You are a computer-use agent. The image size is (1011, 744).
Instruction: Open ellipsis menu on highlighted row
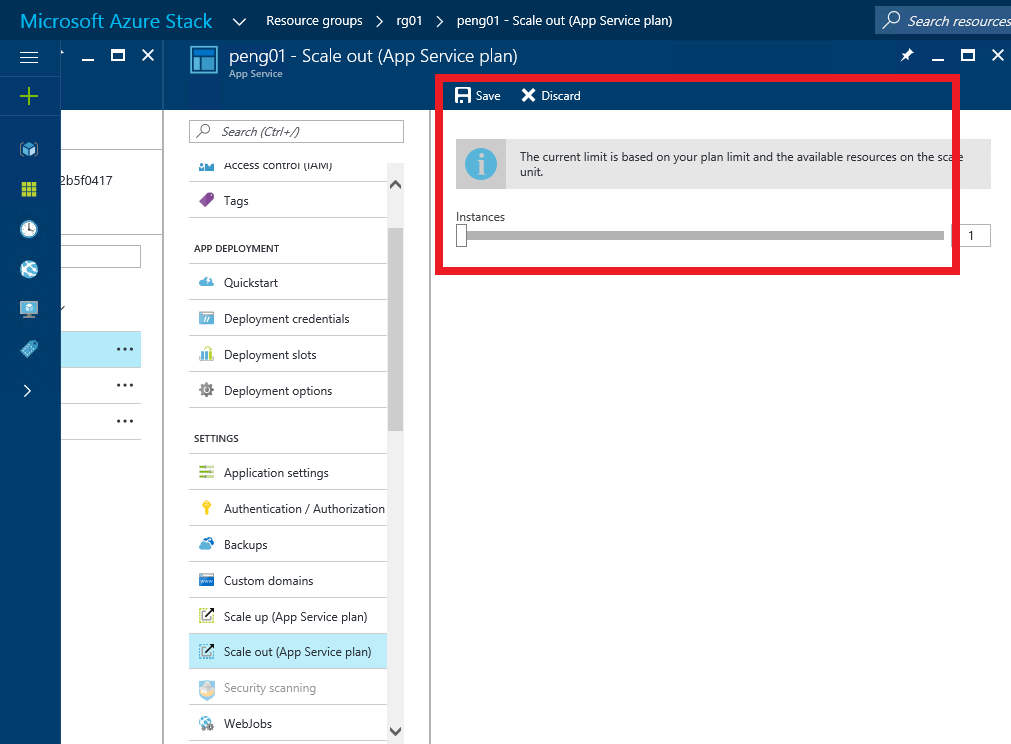click(x=125, y=349)
